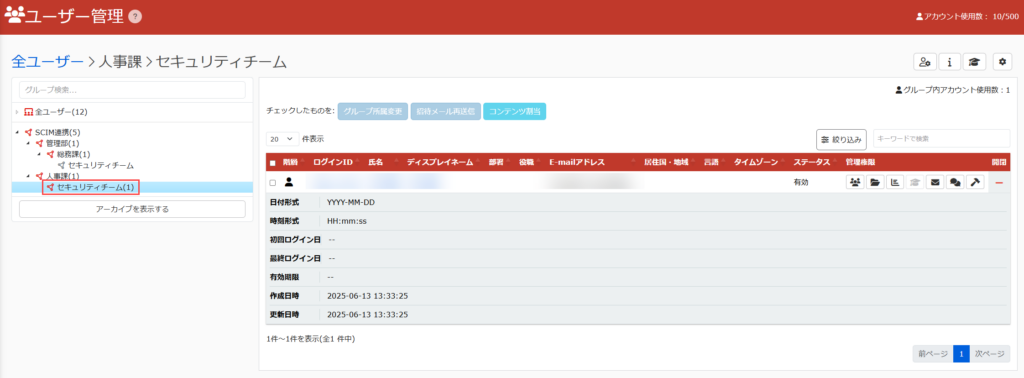Click the open folder icon in the user row
The height and width of the screenshot is (378, 1024).
coord(874,183)
